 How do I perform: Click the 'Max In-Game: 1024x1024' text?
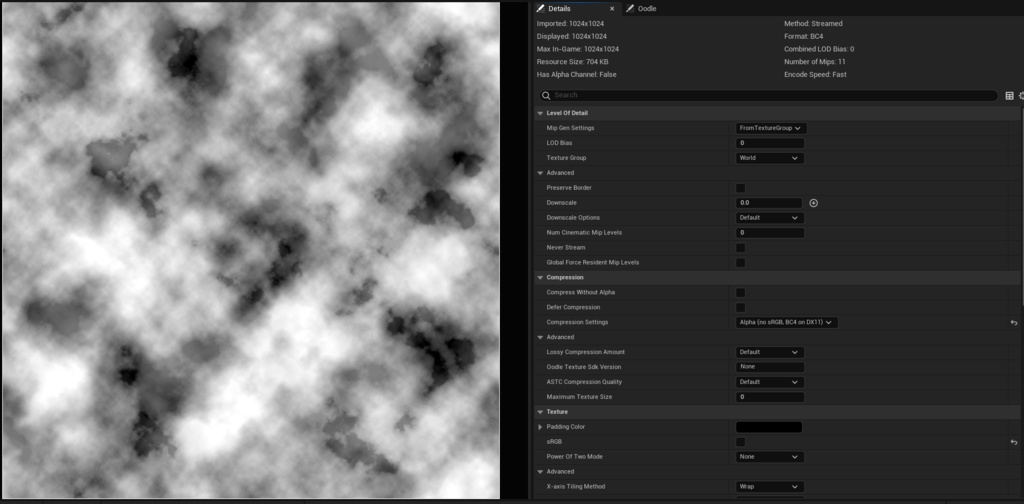[578, 49]
